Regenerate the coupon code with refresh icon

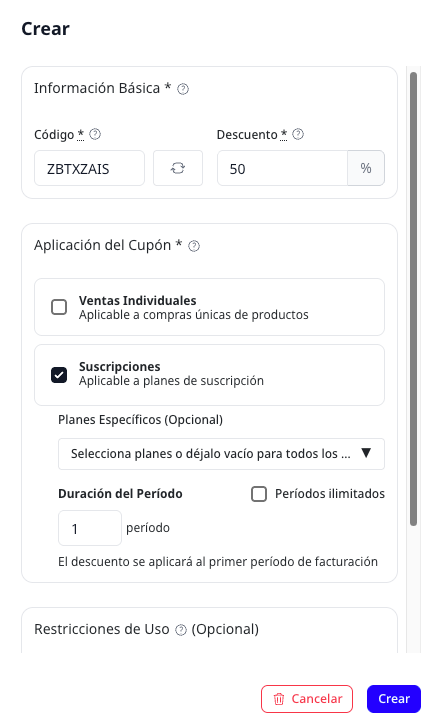coord(178,168)
